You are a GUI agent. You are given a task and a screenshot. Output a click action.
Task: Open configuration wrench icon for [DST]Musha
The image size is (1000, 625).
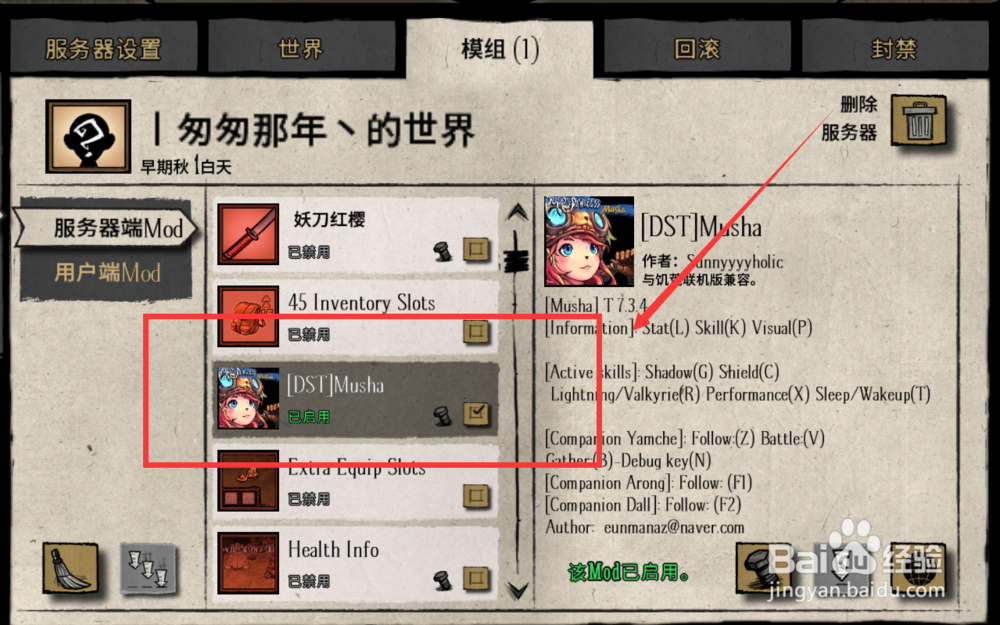coord(442,415)
